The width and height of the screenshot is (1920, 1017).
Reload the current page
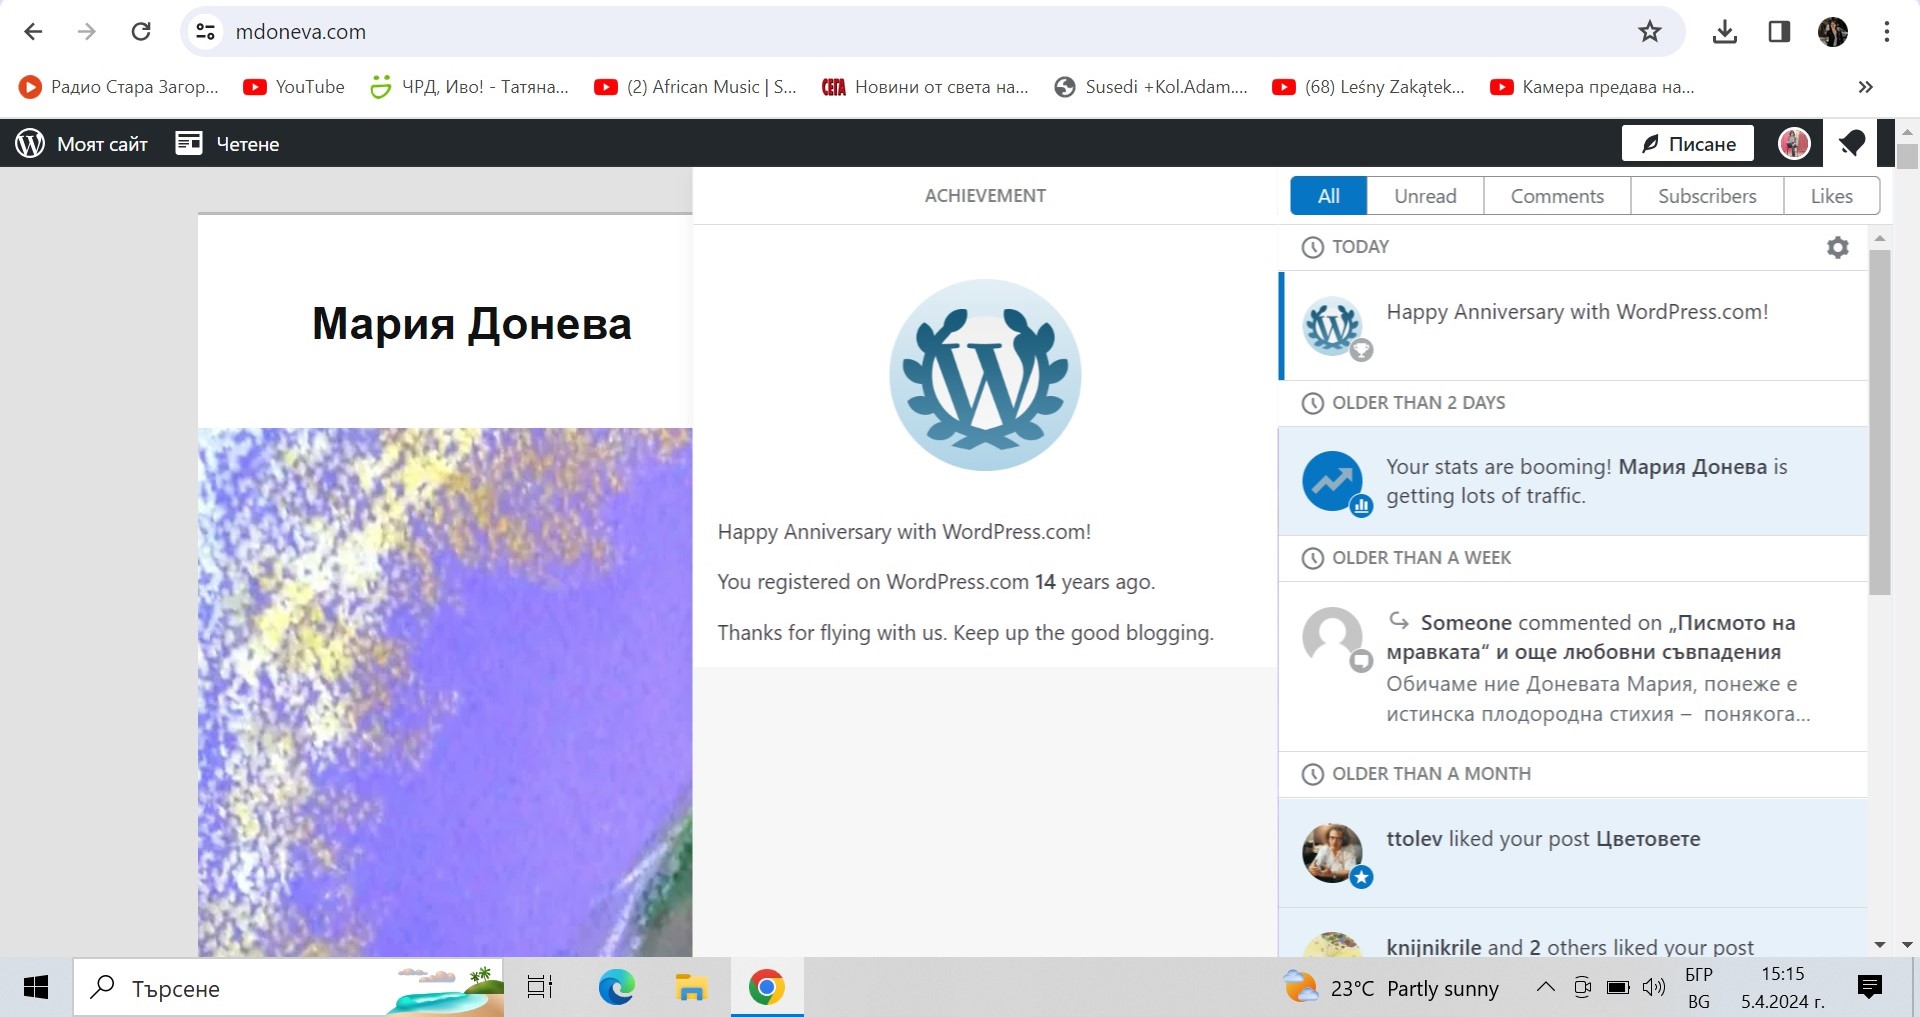tap(141, 32)
